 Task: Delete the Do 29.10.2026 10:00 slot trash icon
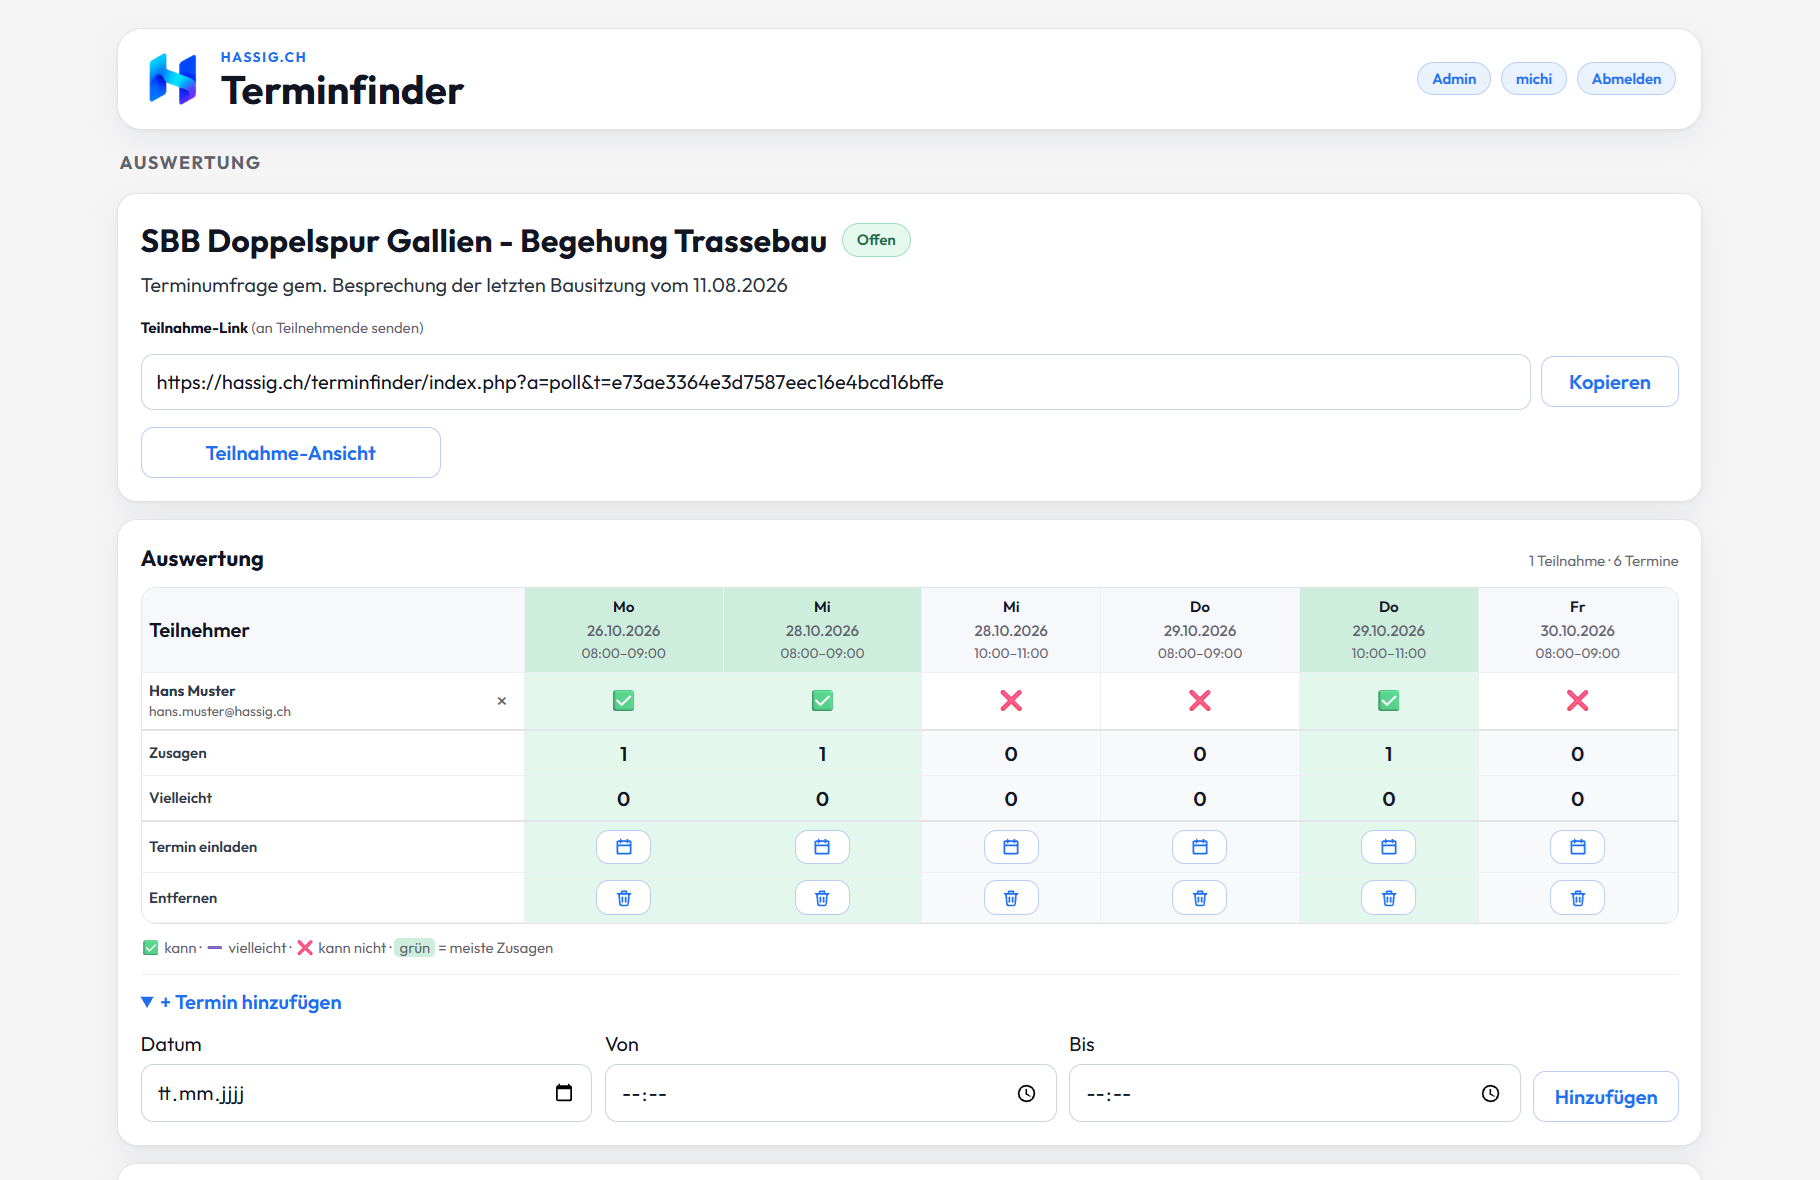pyautogui.click(x=1389, y=898)
